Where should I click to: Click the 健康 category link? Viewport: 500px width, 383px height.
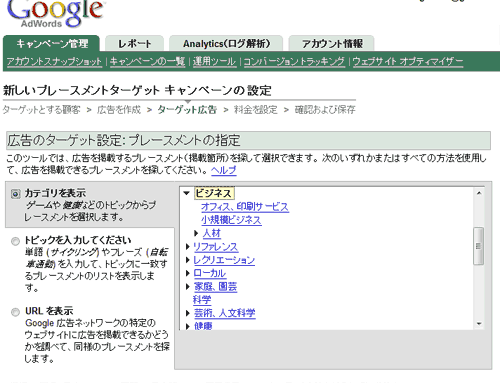(x=203, y=325)
